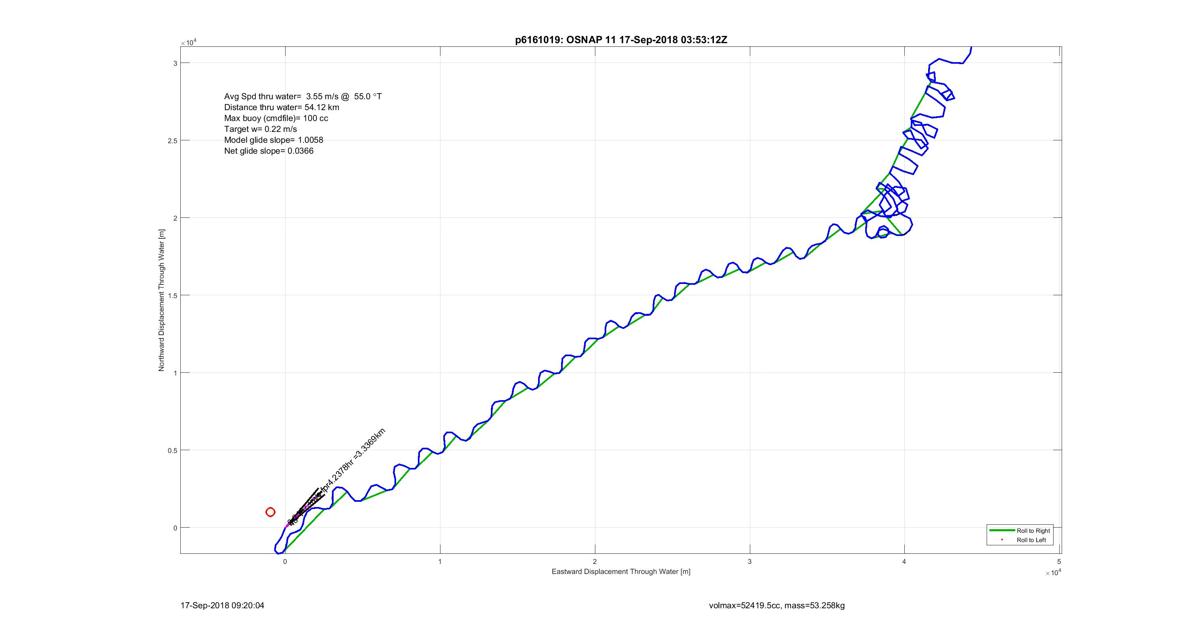
Task: Select the 'Max buoy (cmdfile)= 100 cc' line
Action: coord(277,118)
